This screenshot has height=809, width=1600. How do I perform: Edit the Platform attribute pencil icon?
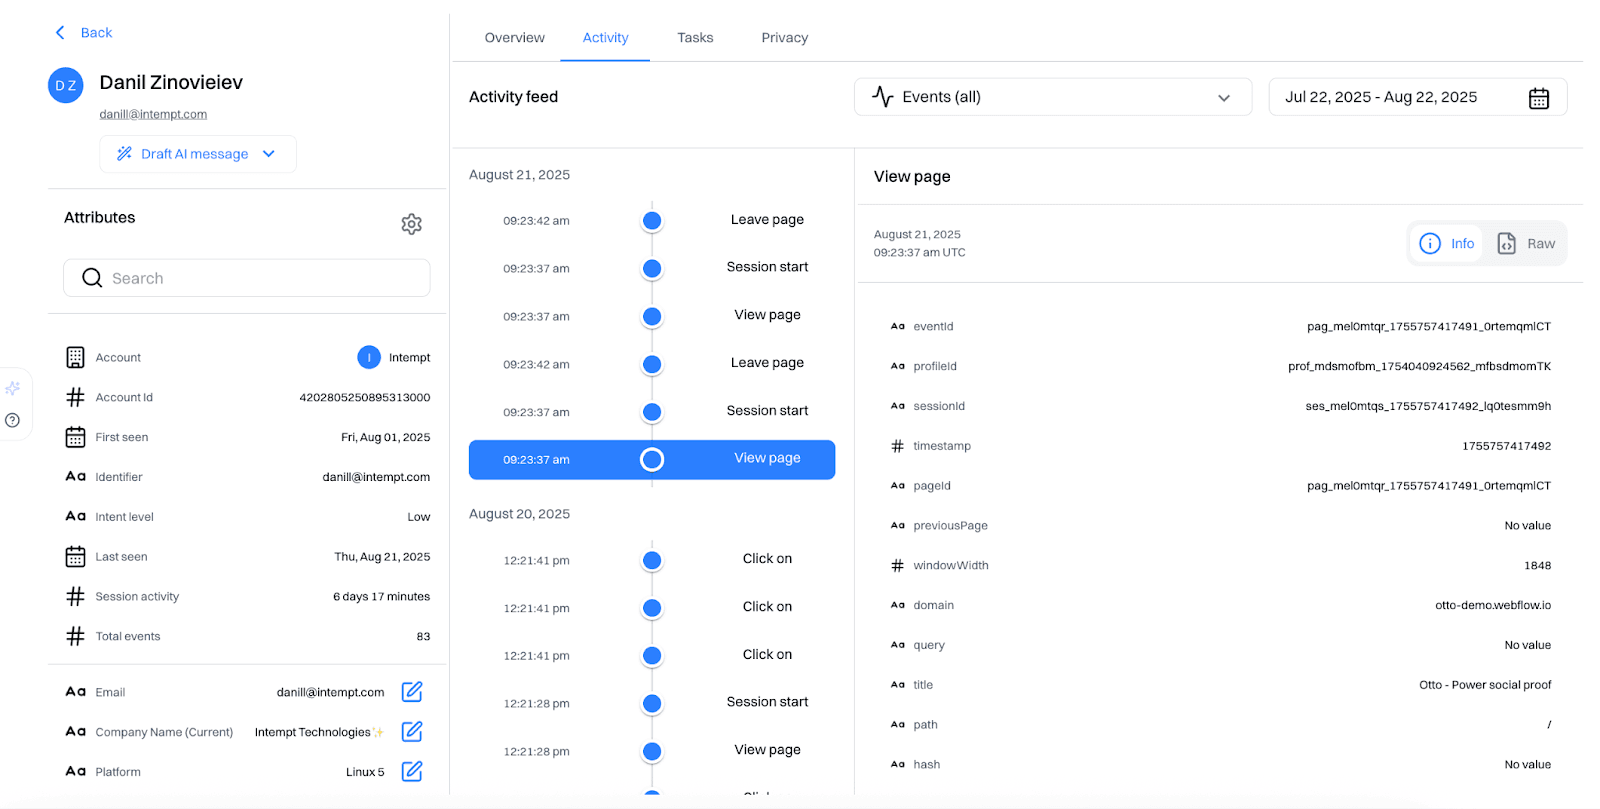click(412, 771)
